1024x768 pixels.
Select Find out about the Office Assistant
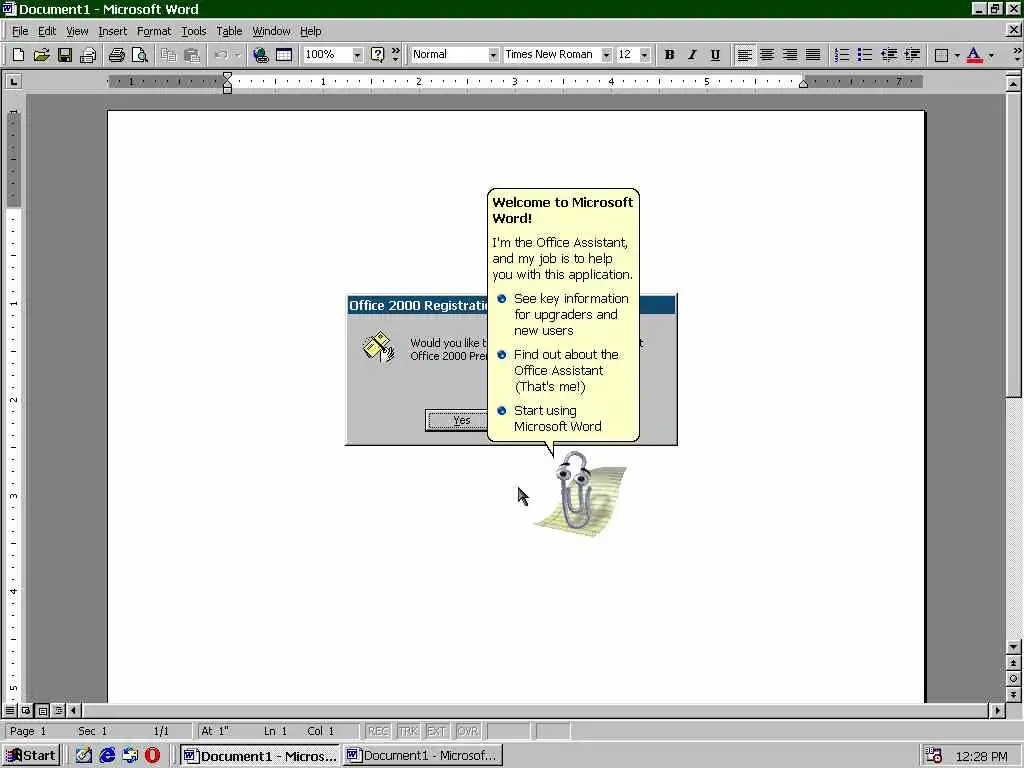(x=559, y=370)
